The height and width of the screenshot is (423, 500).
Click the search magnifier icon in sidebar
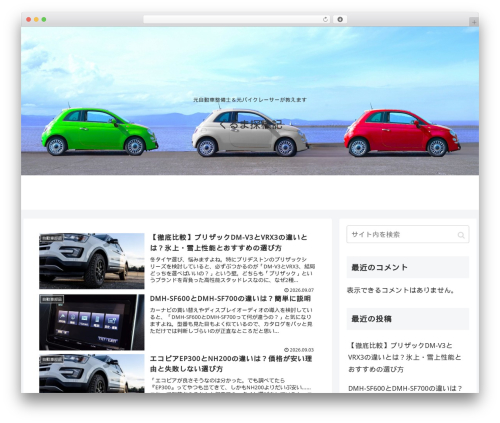coord(461,235)
